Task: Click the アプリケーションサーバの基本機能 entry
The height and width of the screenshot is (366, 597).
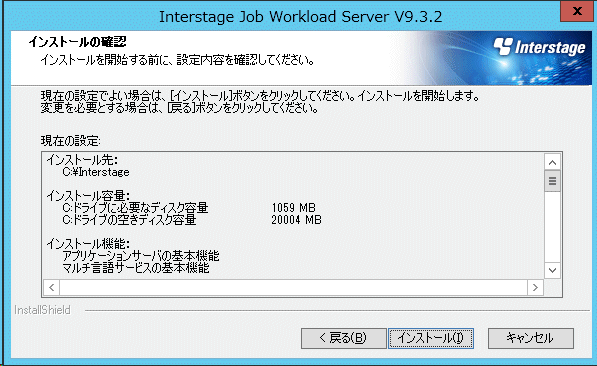Action: (141, 256)
